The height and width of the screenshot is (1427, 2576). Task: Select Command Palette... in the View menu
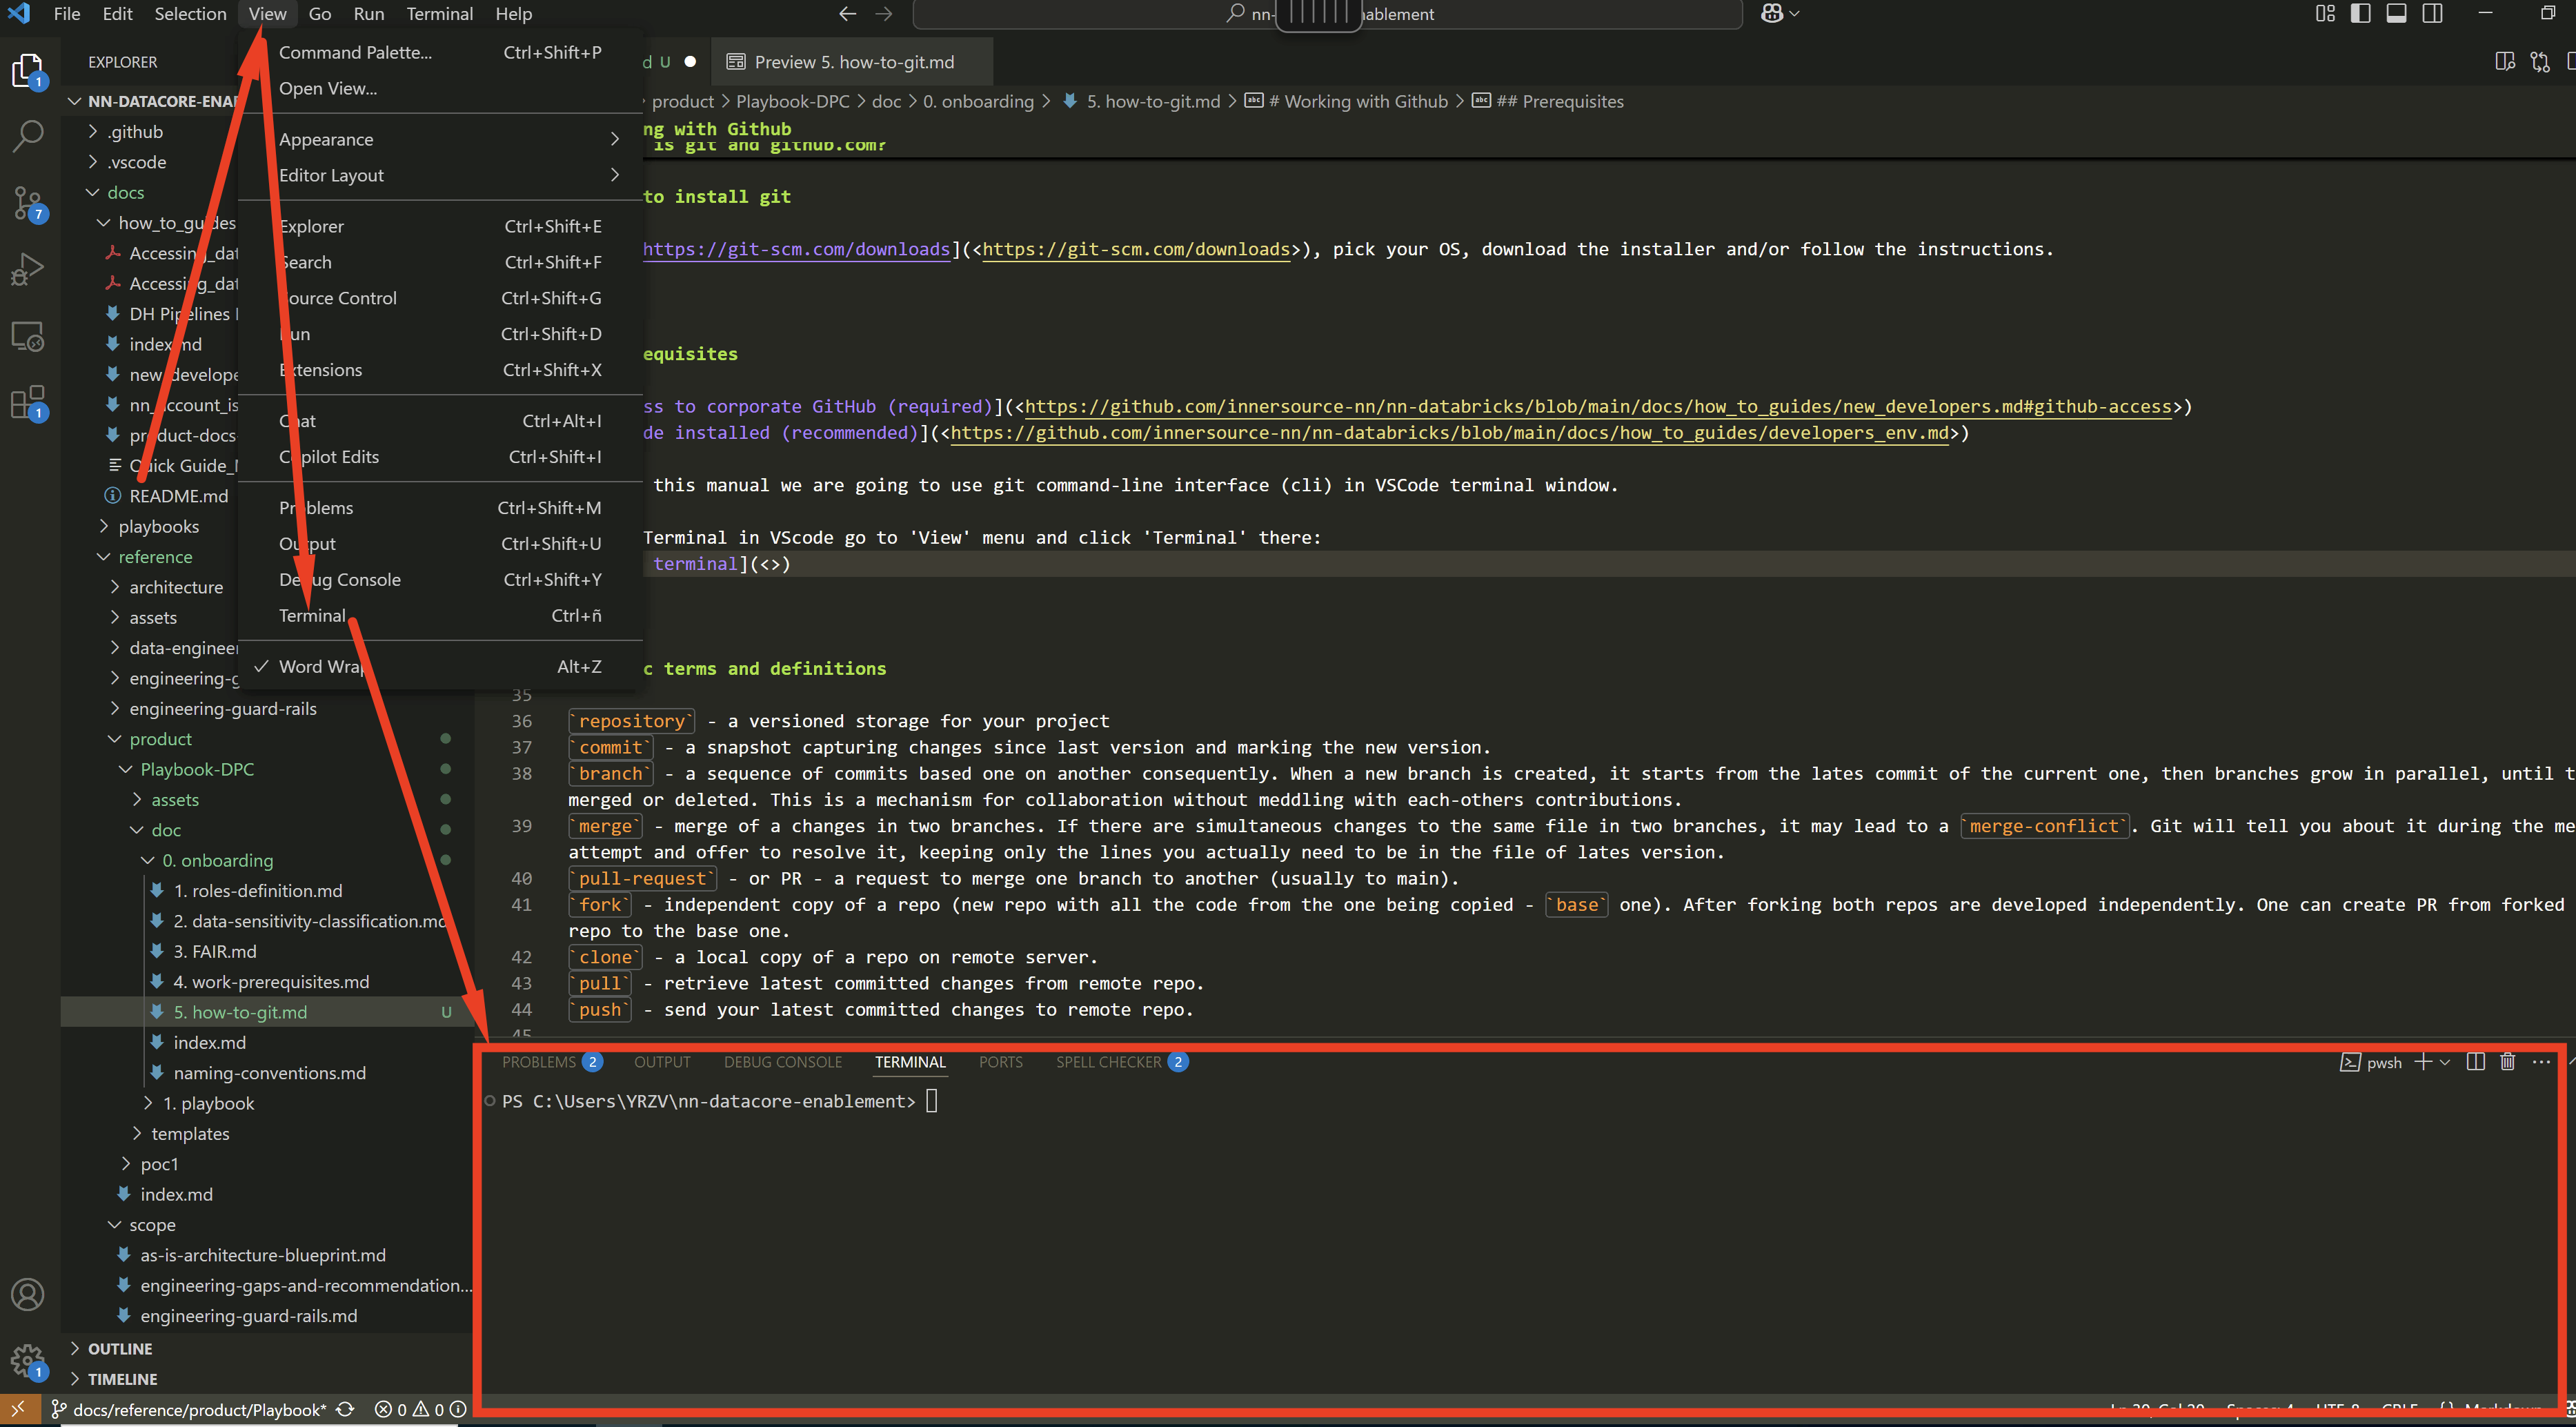tap(440, 52)
